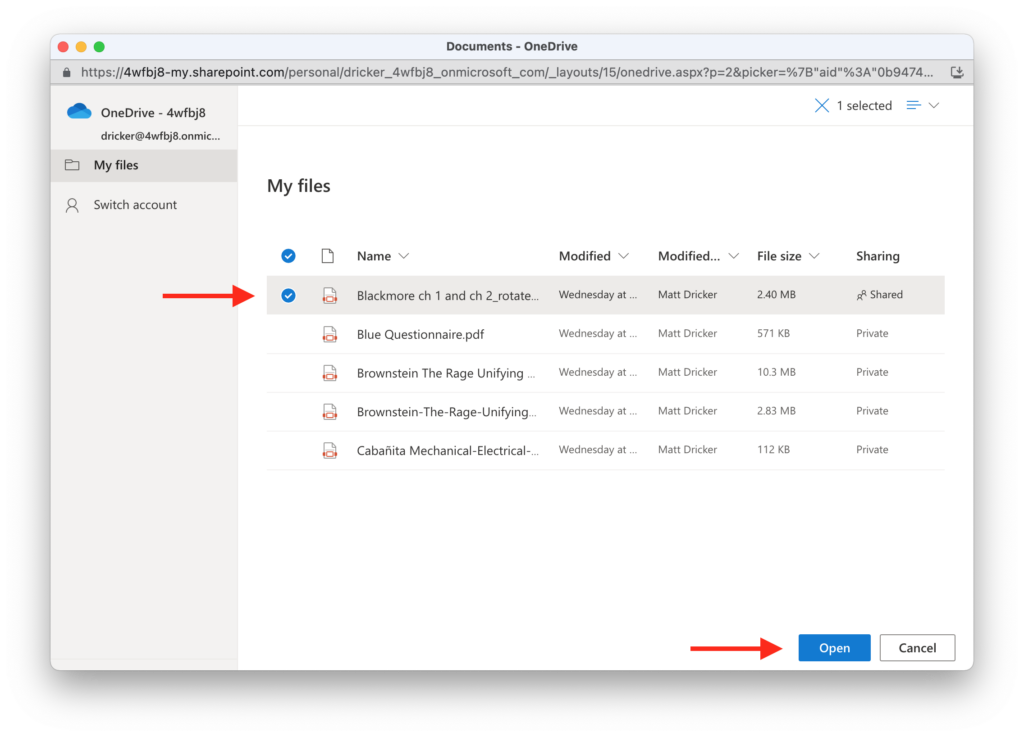Click the PDF icon for the Cabañita file
Screen dimensions: 1024x737
tap(330, 449)
